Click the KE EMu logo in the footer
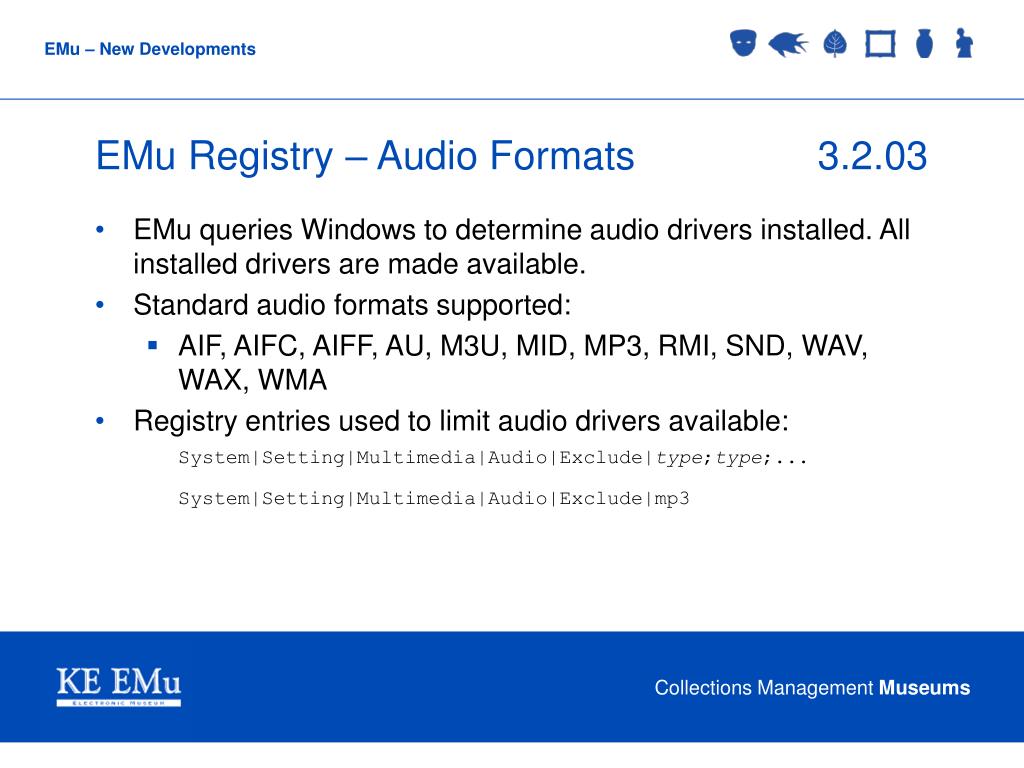This screenshot has width=1024, height=768. 119,686
